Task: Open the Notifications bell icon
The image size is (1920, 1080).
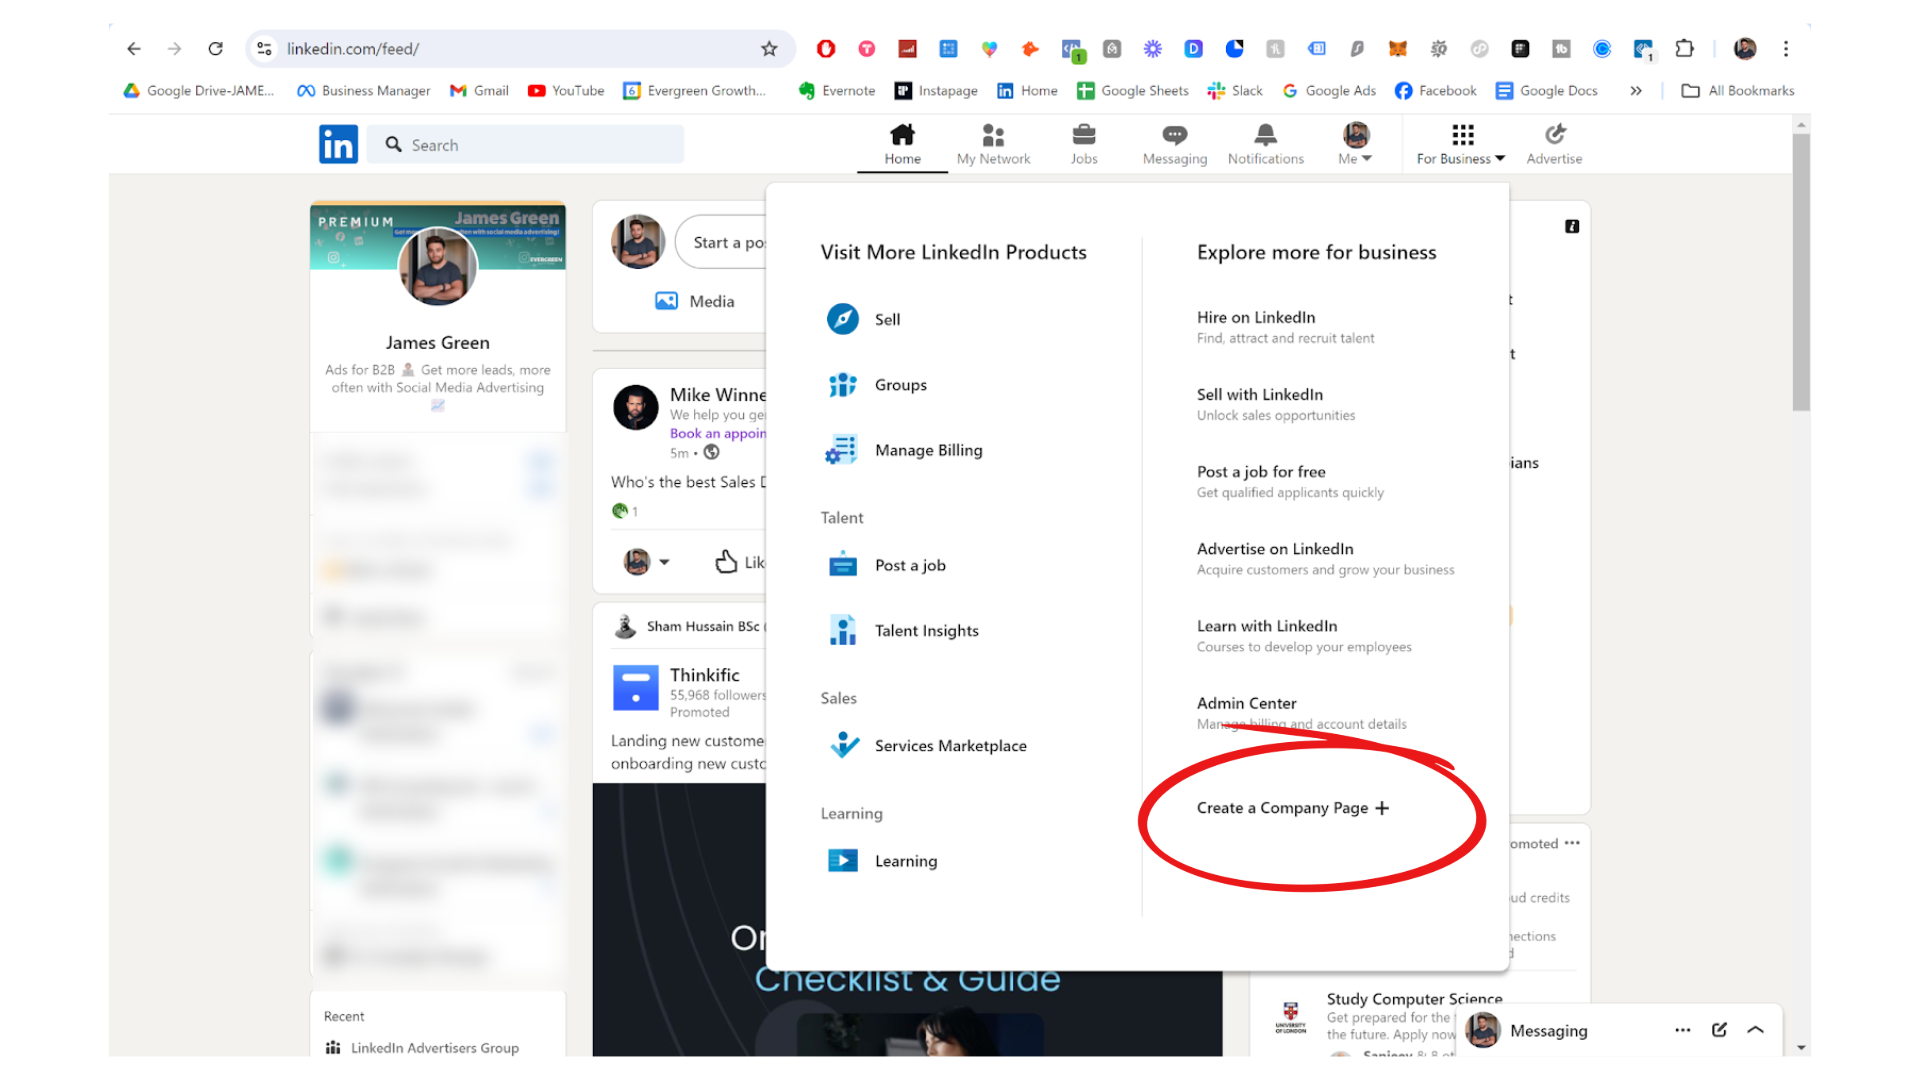Action: [1266, 135]
